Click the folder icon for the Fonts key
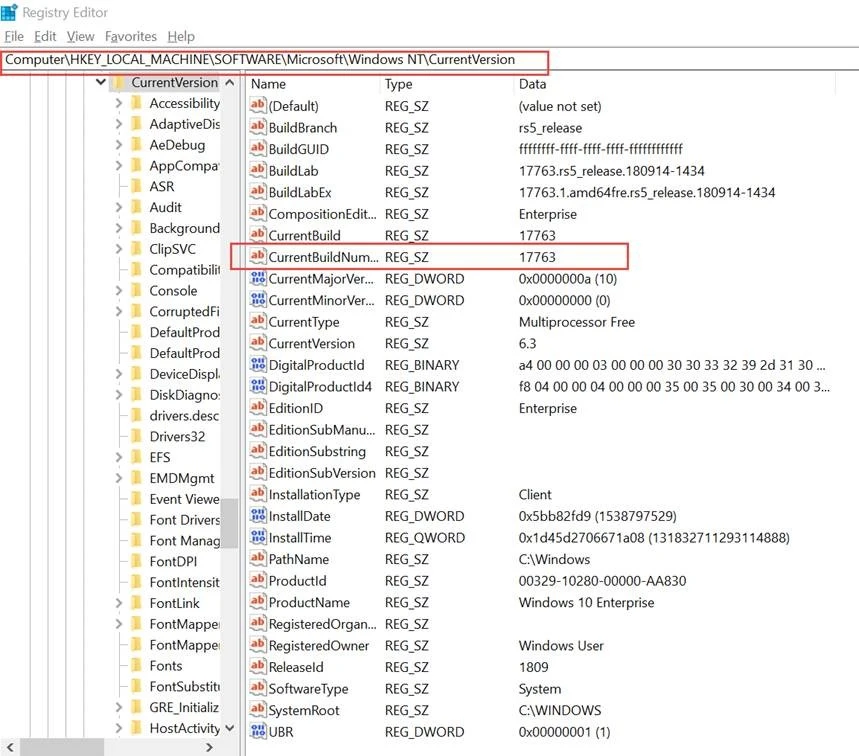Viewport: 859px width, 756px height. tap(136, 666)
